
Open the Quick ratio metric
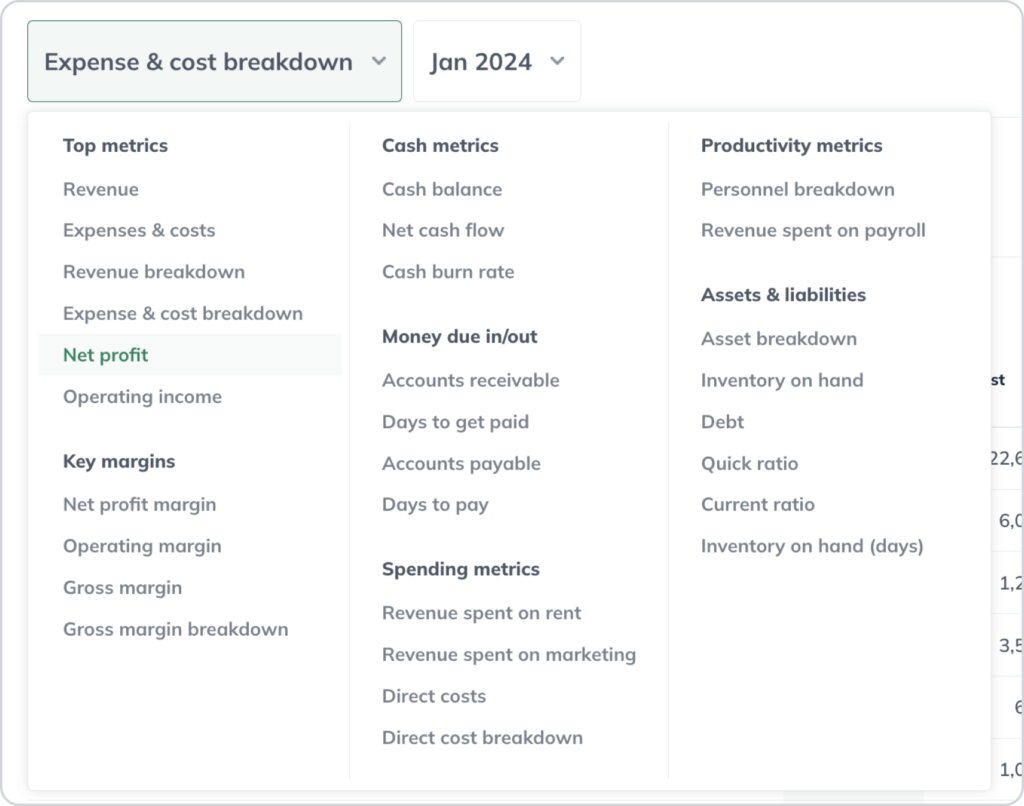pyautogui.click(x=749, y=463)
